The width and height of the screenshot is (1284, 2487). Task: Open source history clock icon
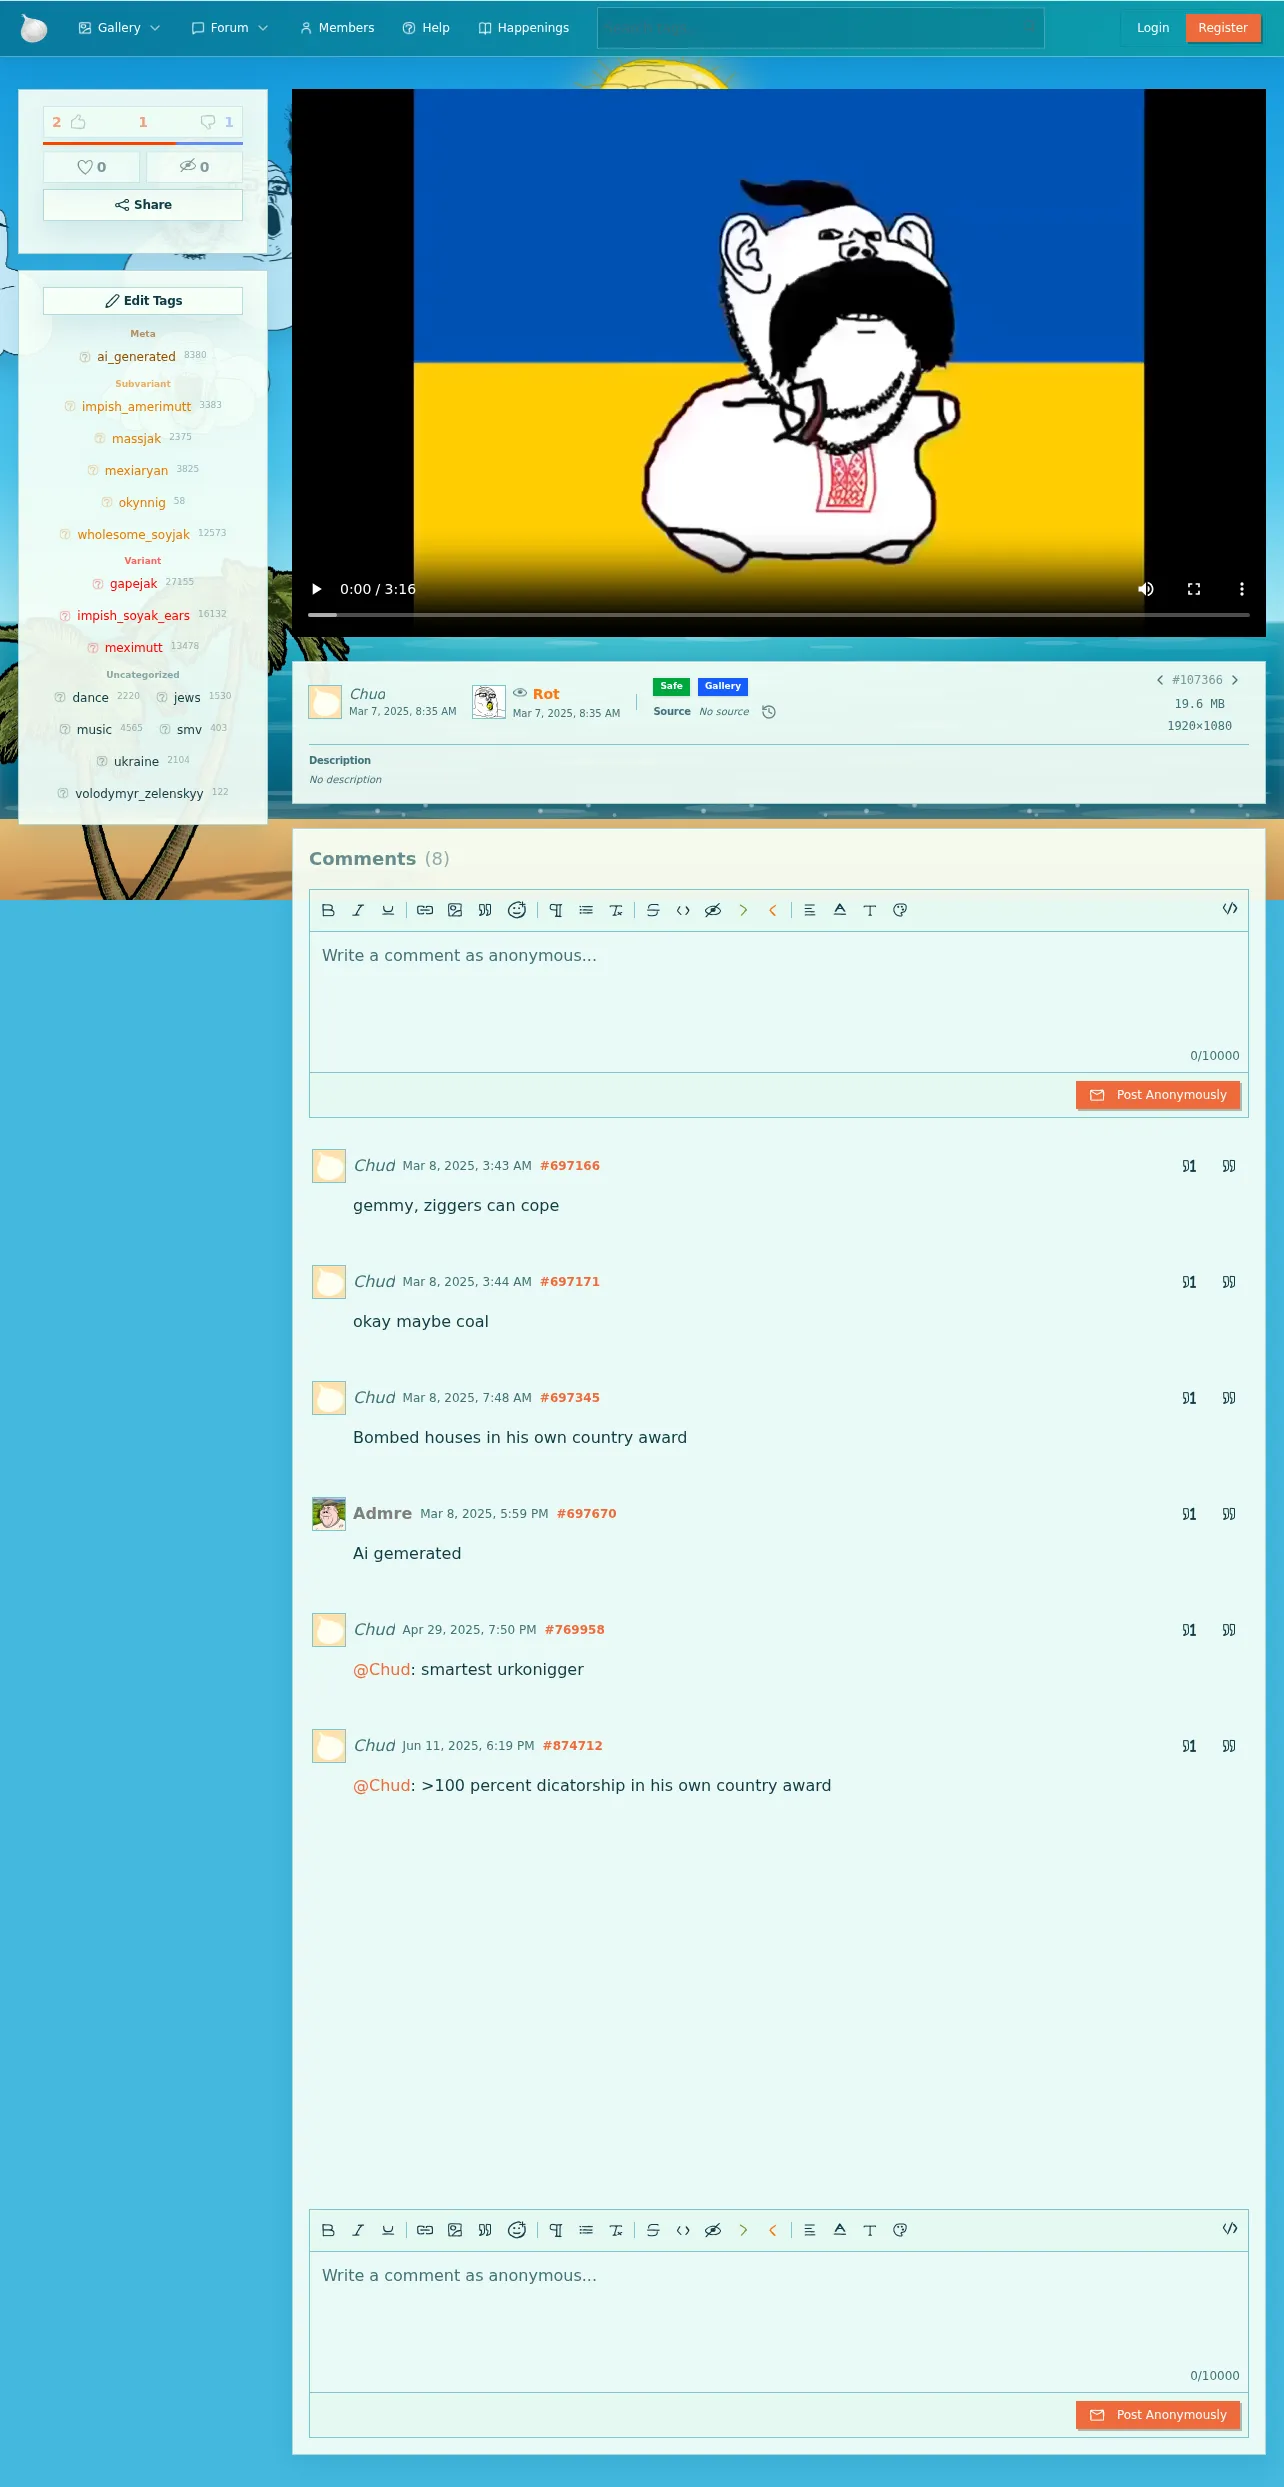769,712
